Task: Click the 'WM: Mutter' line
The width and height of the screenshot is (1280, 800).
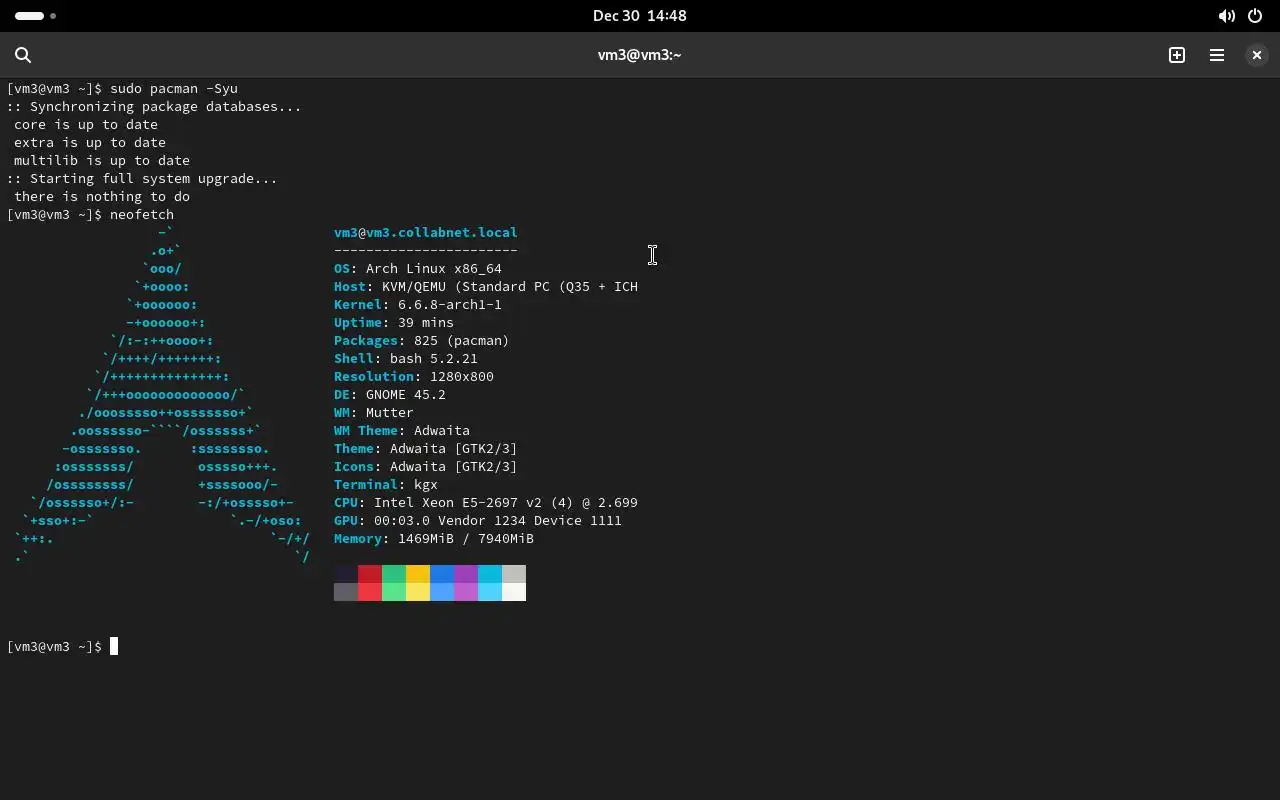Action: coord(374,412)
